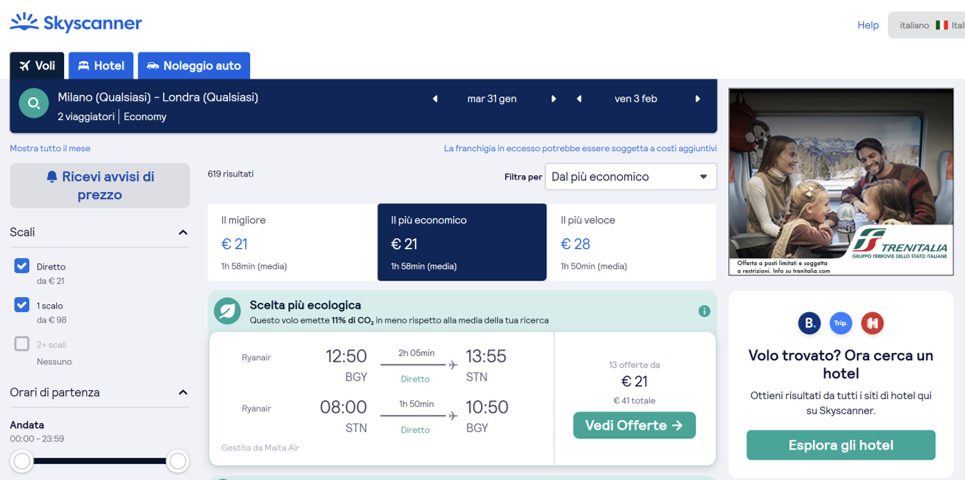
Task: Click the Booking.com 'B.' icon
Action: pyautogui.click(x=809, y=323)
